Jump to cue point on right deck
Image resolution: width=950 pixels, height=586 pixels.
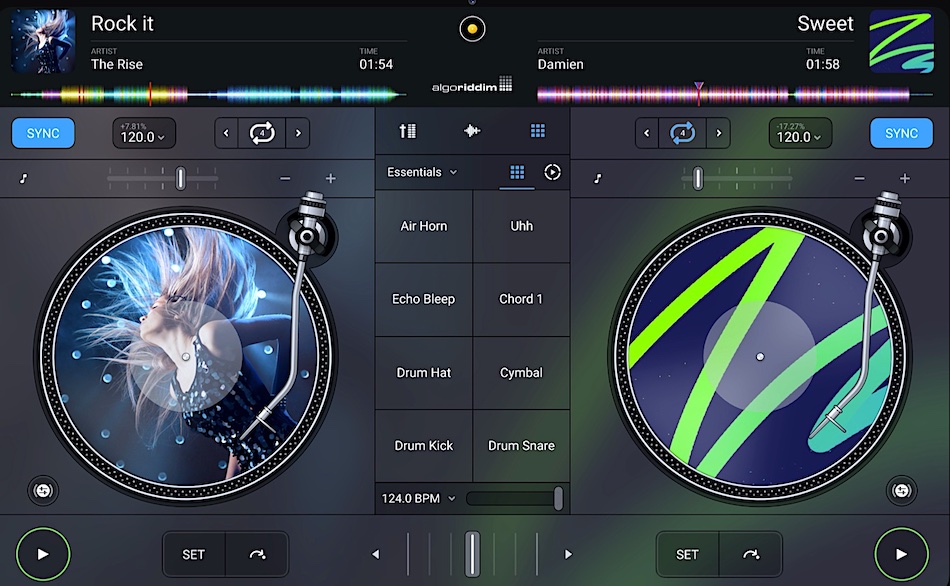(x=751, y=554)
